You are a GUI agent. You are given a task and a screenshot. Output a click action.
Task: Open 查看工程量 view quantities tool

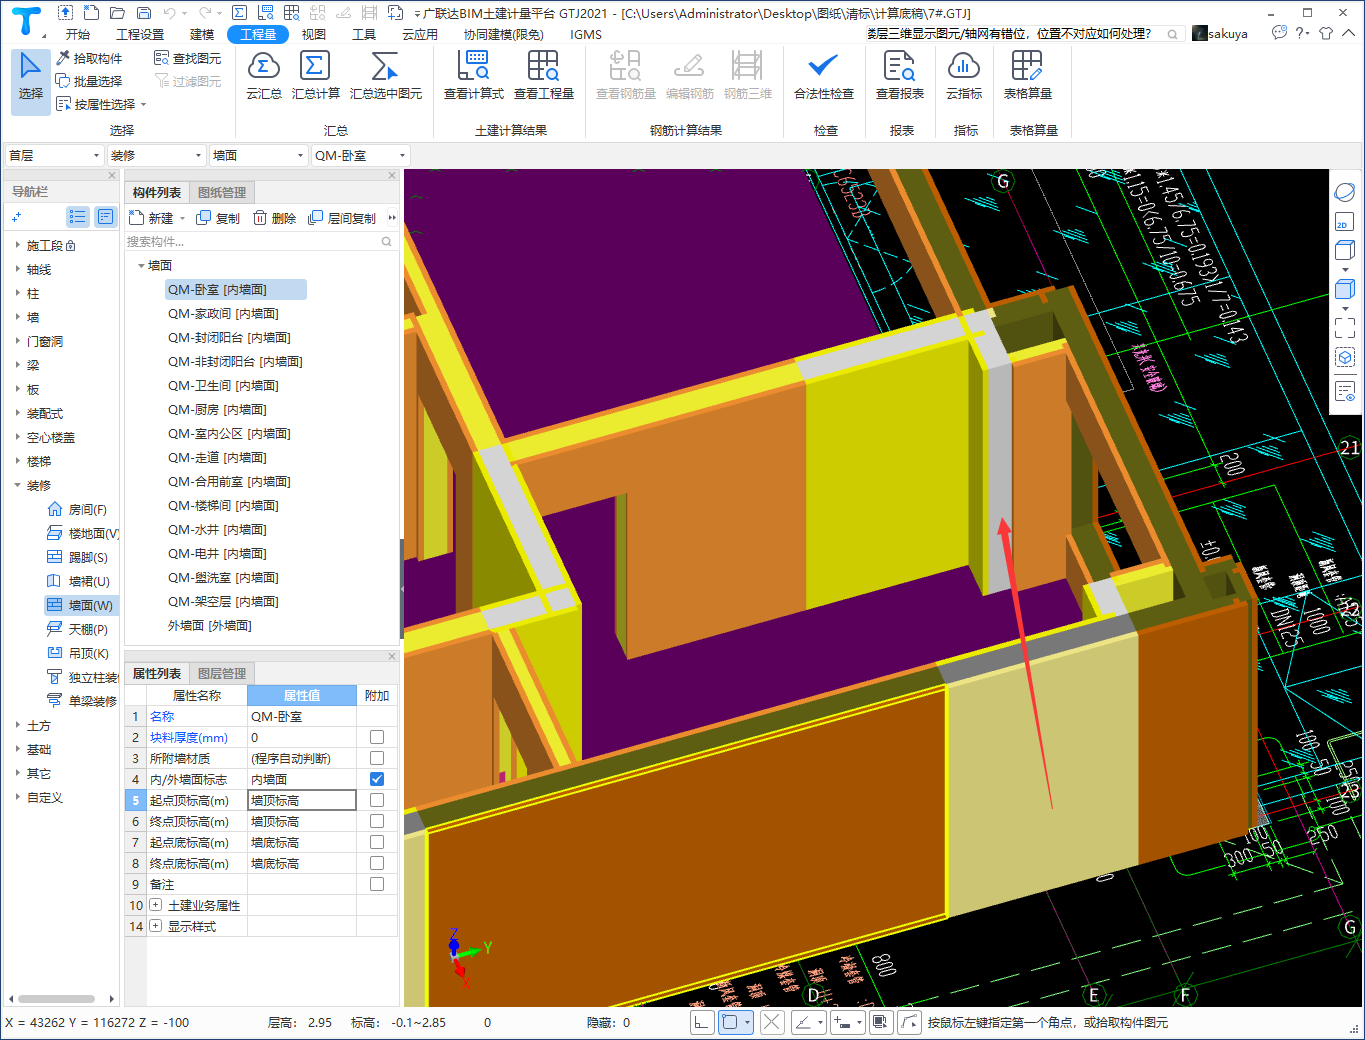click(x=543, y=76)
